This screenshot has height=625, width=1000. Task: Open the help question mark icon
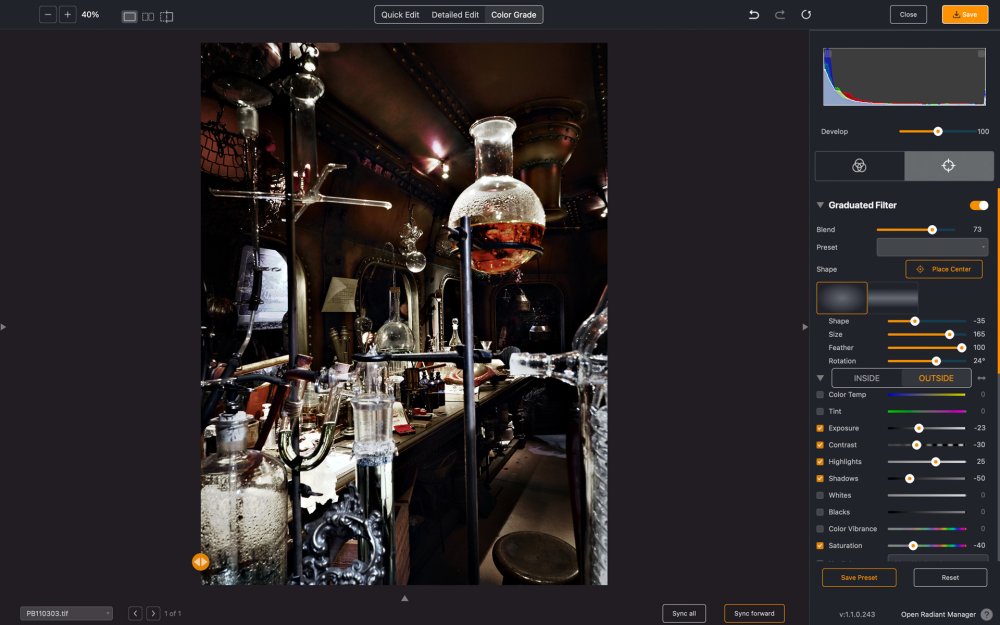point(987,614)
